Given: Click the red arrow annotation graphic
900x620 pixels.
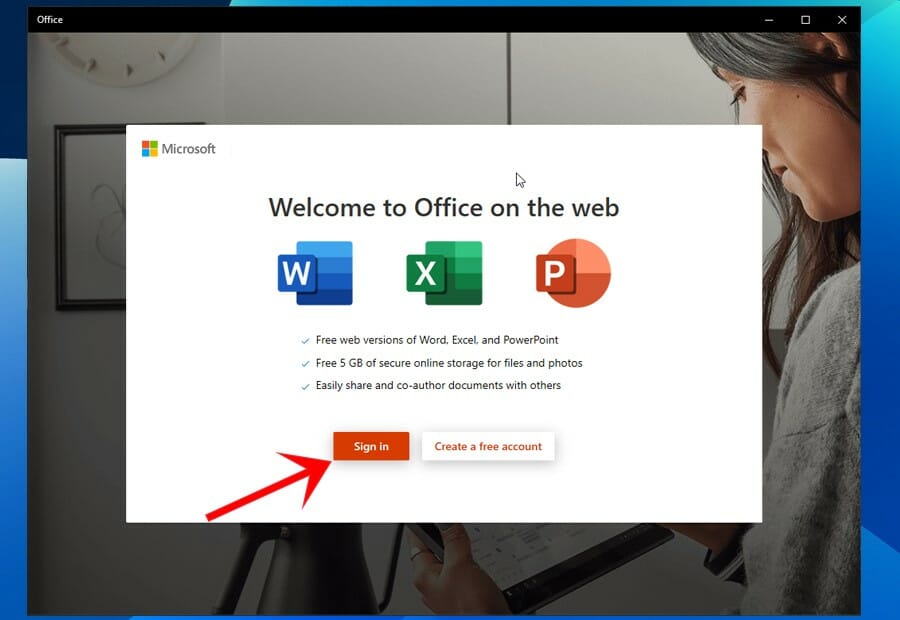Looking at the screenshot, I should [269, 486].
